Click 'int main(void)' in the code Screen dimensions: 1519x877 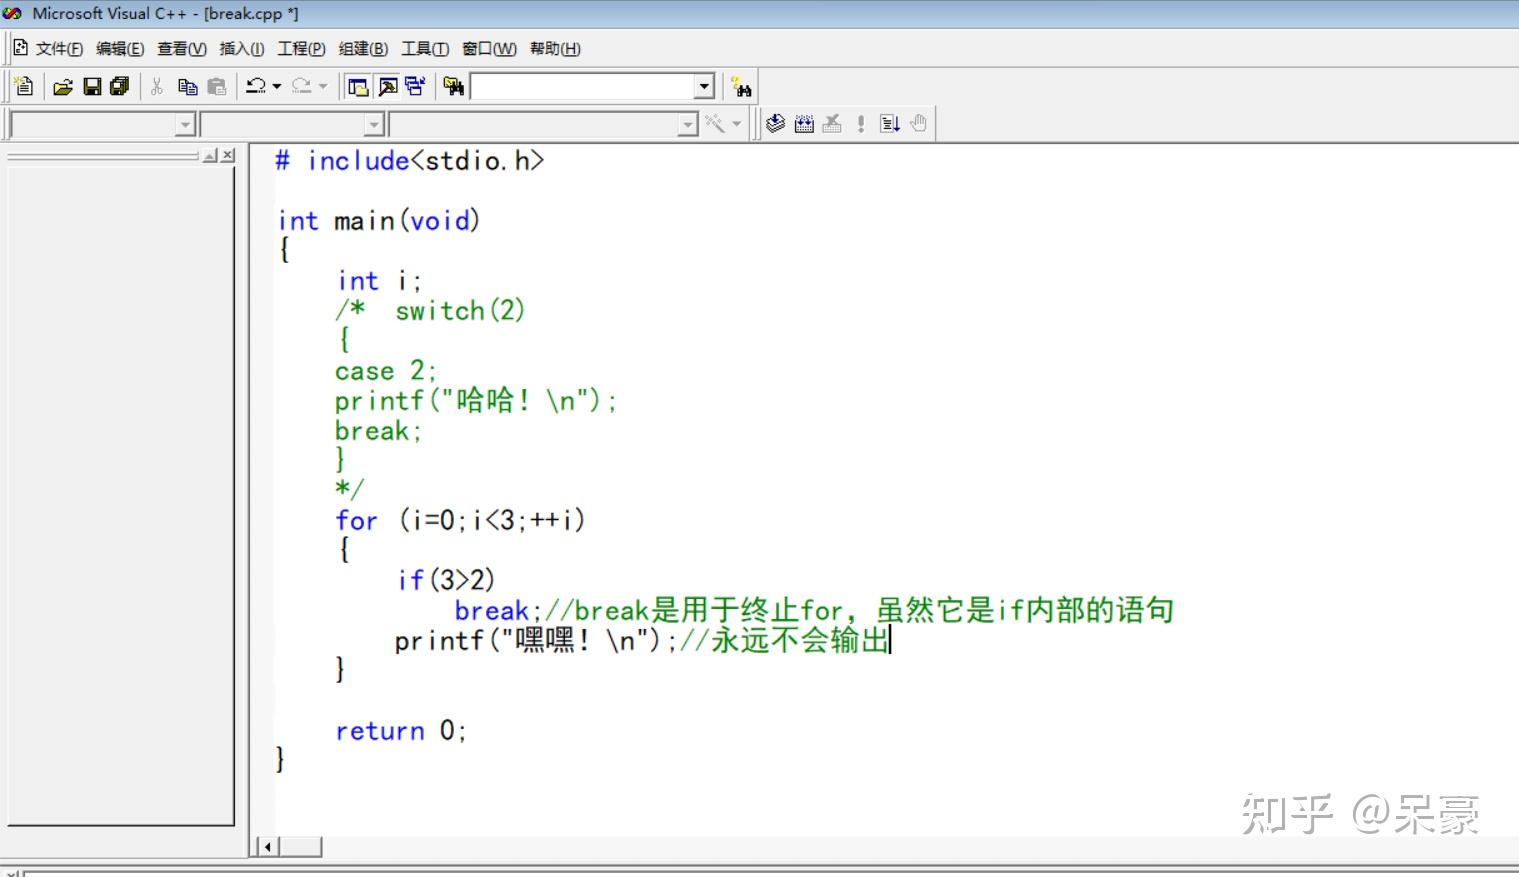pos(379,220)
